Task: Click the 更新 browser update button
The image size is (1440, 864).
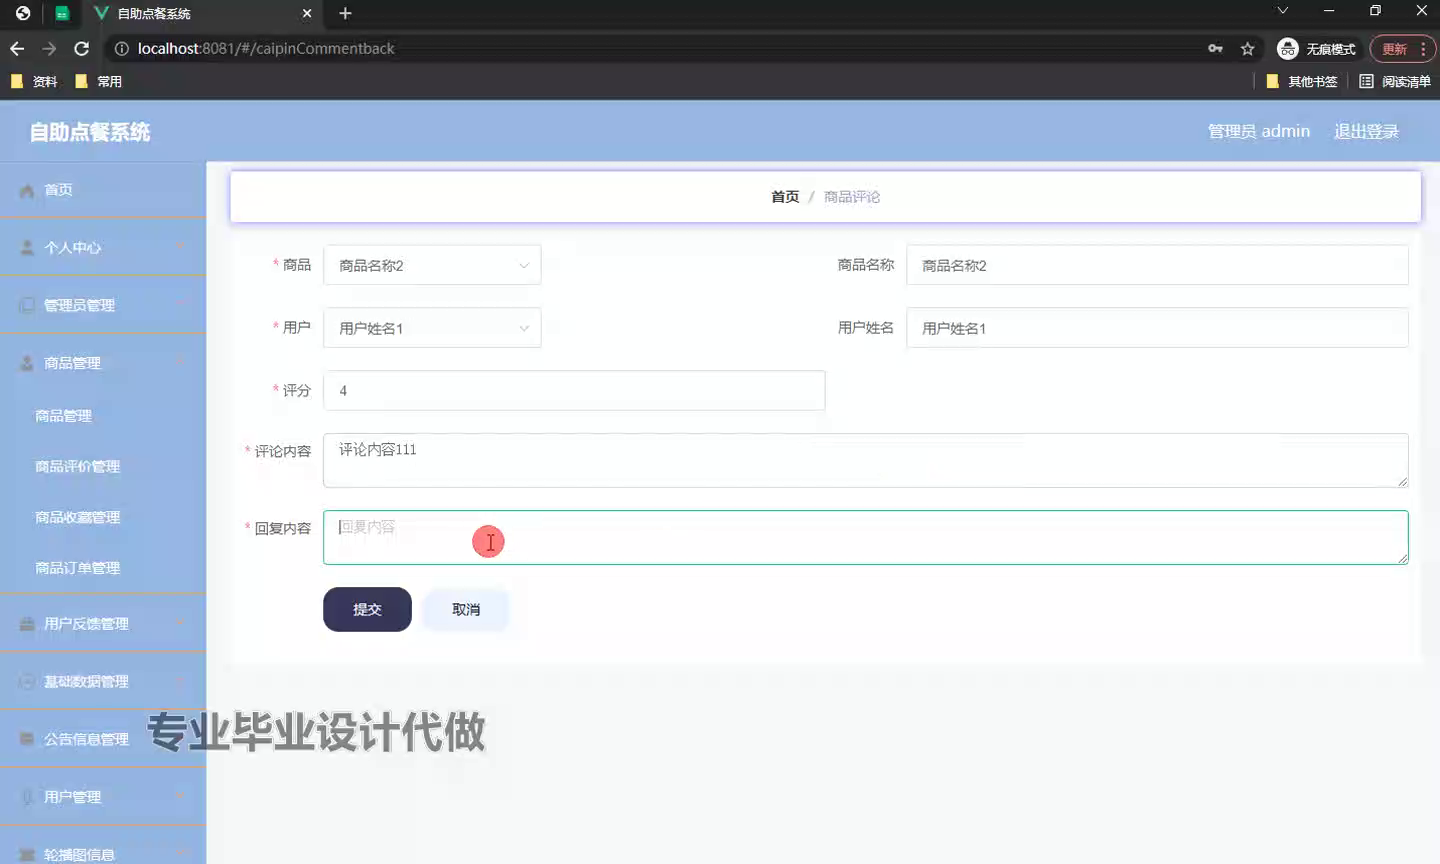Action: (1394, 48)
